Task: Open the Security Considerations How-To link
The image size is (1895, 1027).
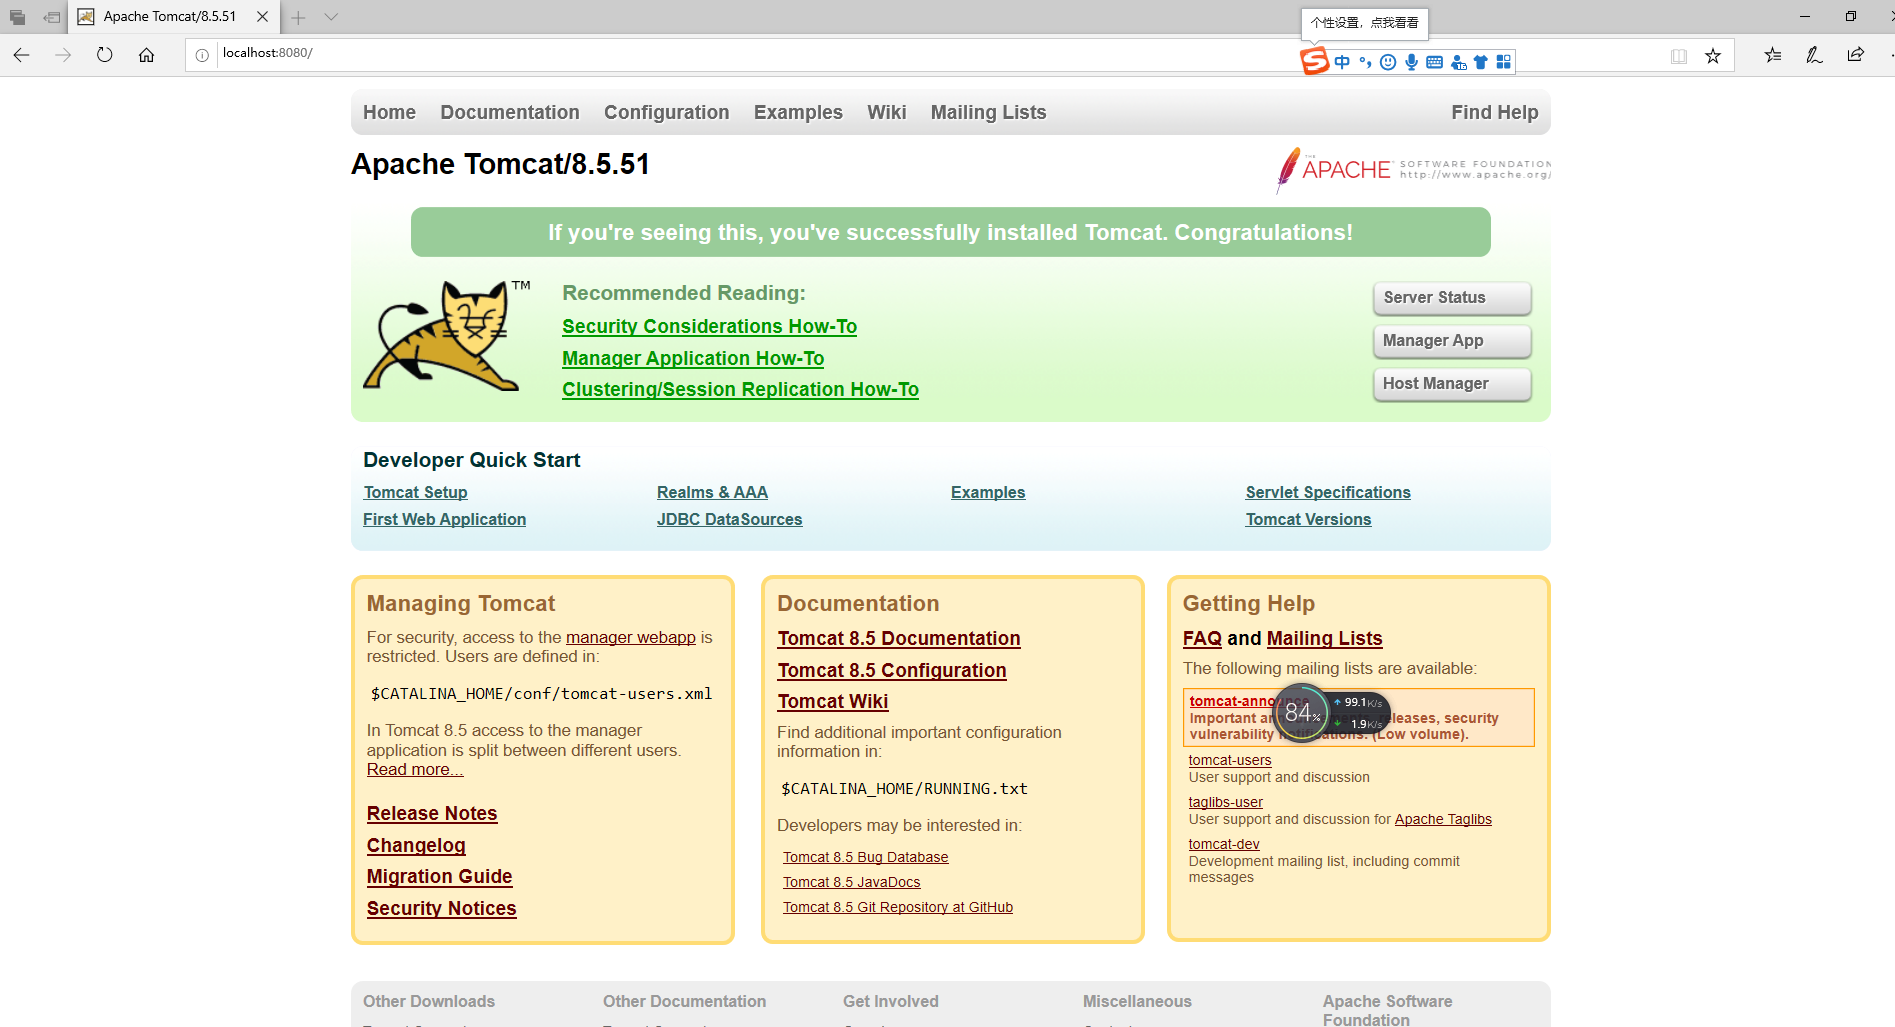Action: coord(709,326)
